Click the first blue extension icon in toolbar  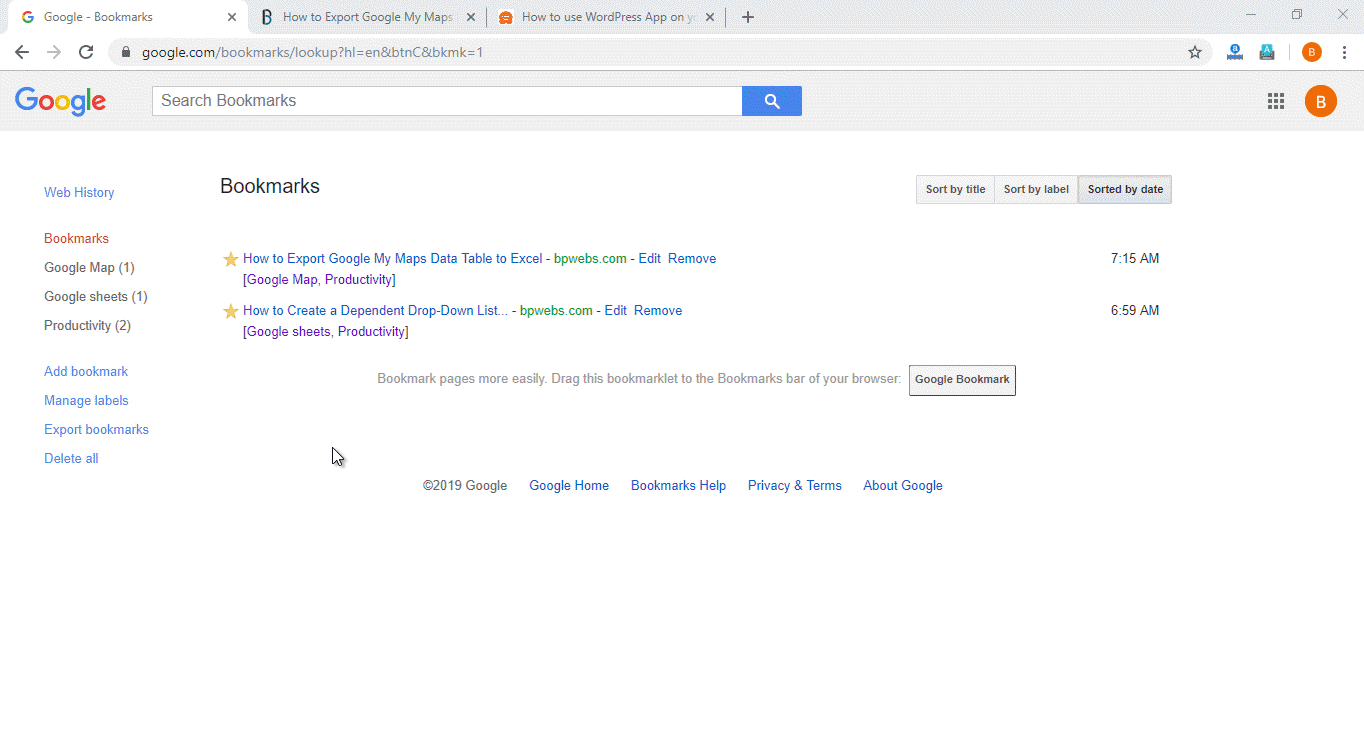1235,52
